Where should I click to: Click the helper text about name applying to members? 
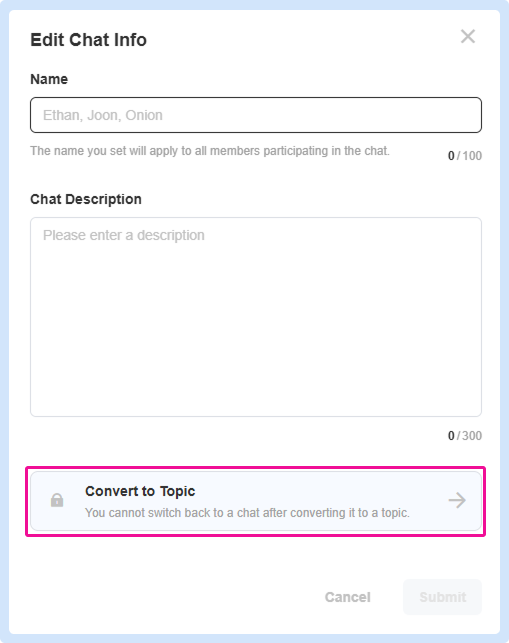[210, 151]
